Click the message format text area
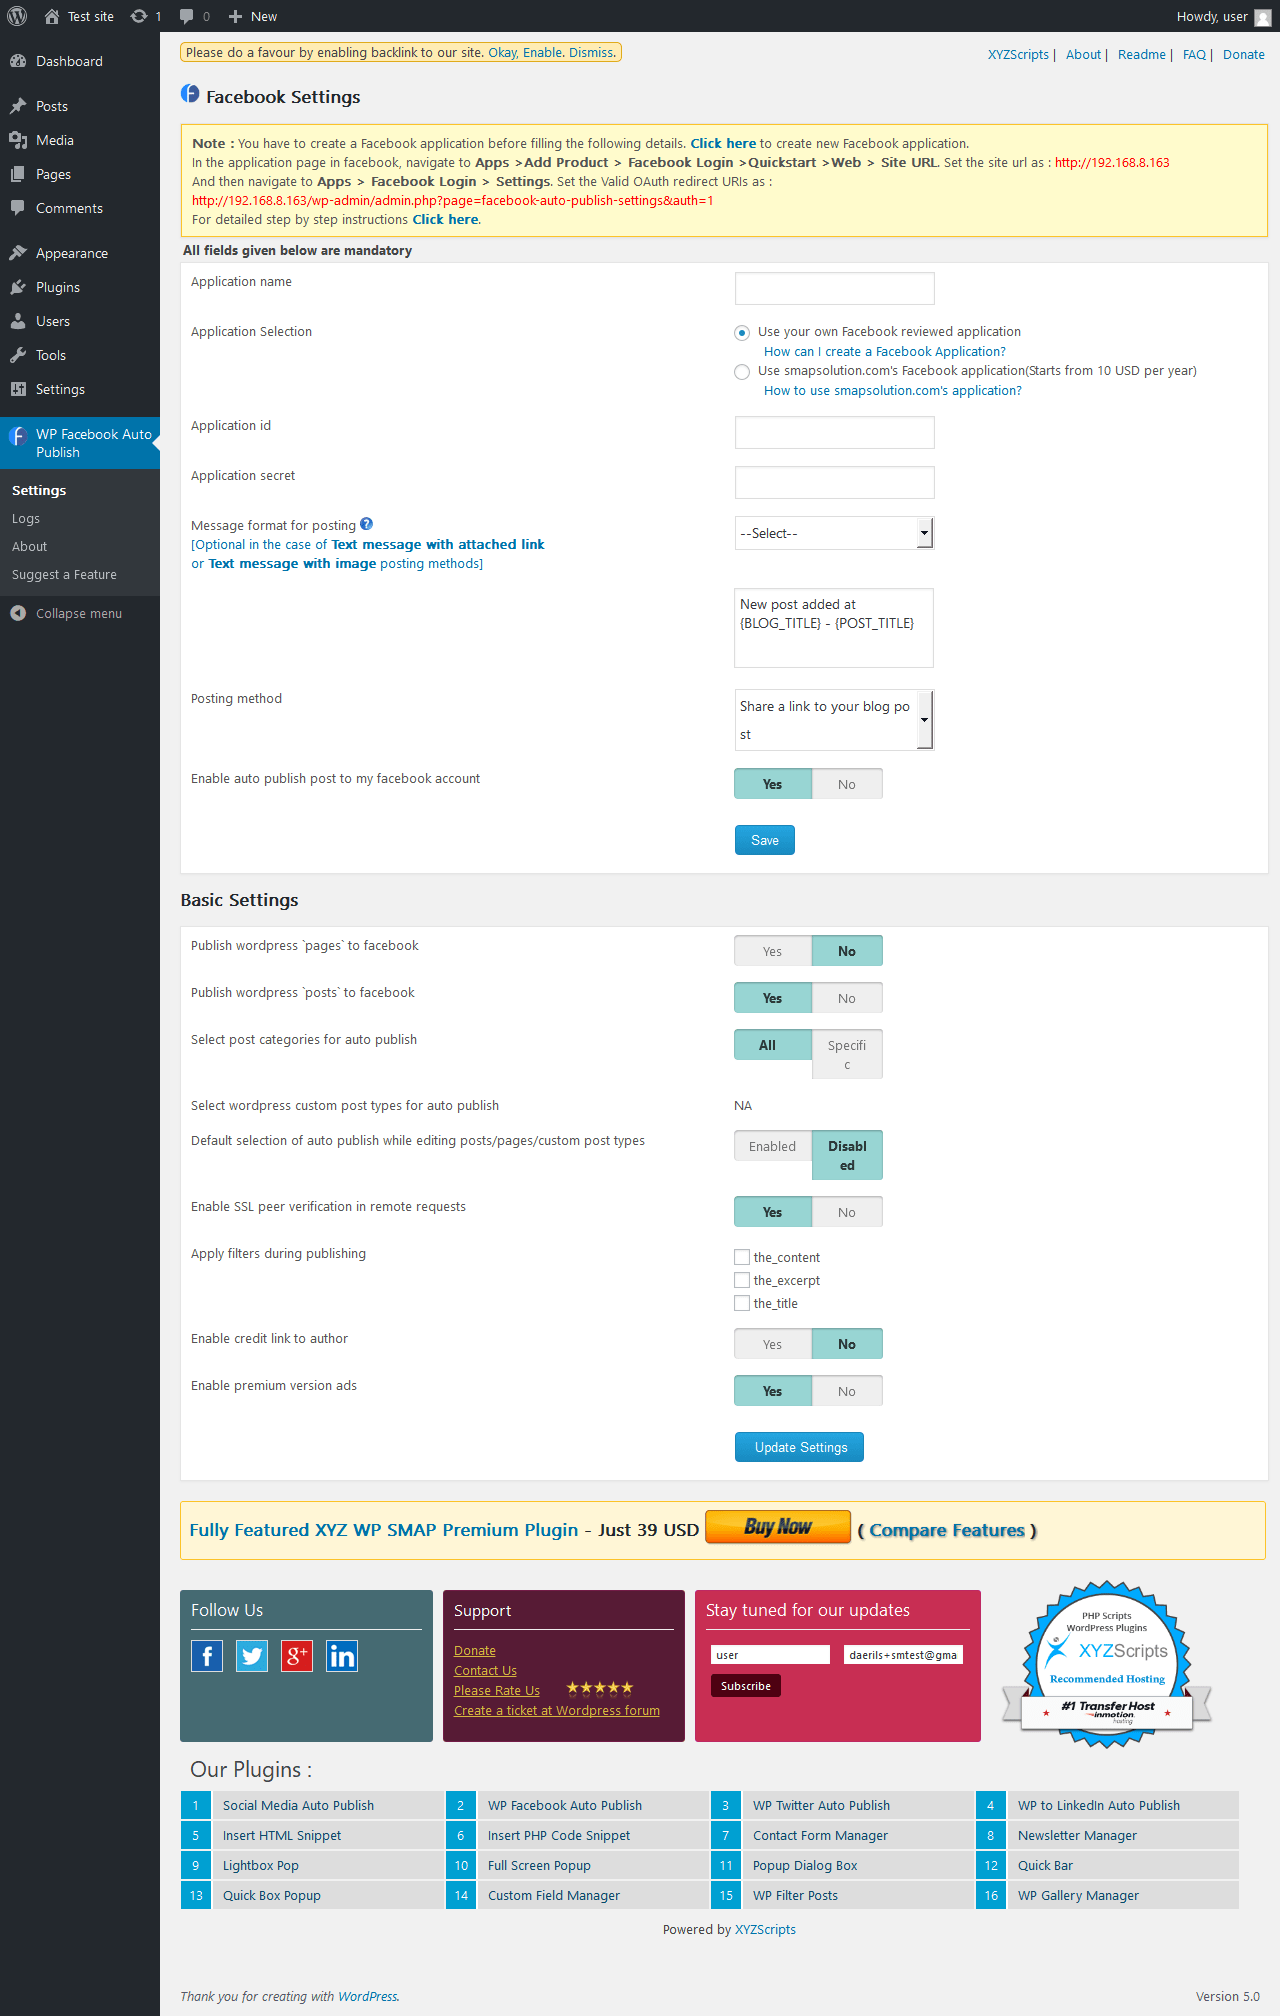 [x=834, y=628]
